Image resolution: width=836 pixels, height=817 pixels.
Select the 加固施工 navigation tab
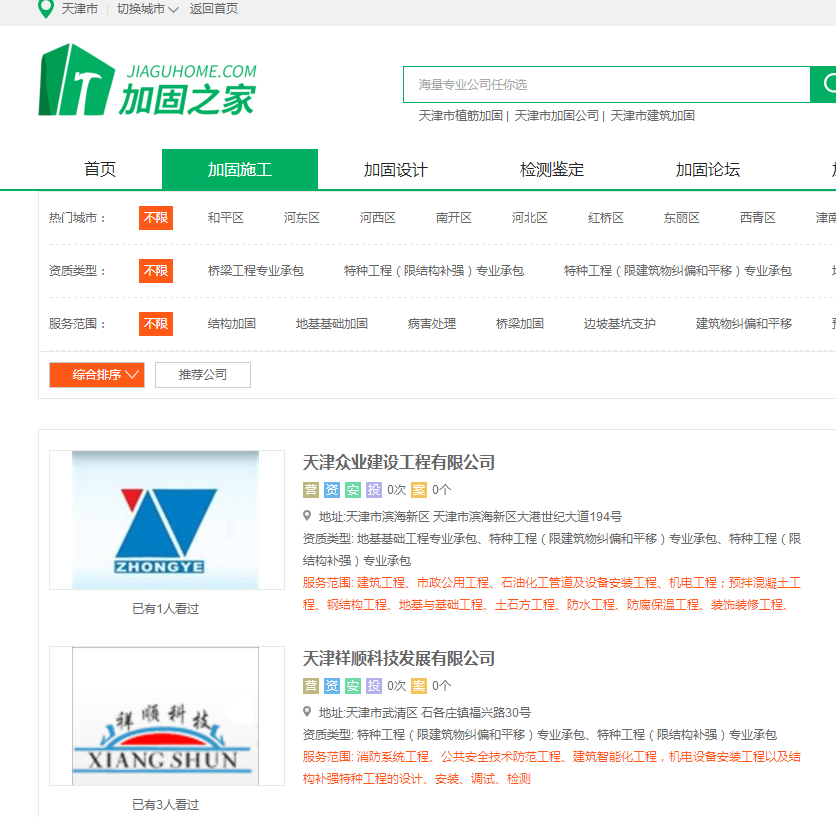[240, 170]
